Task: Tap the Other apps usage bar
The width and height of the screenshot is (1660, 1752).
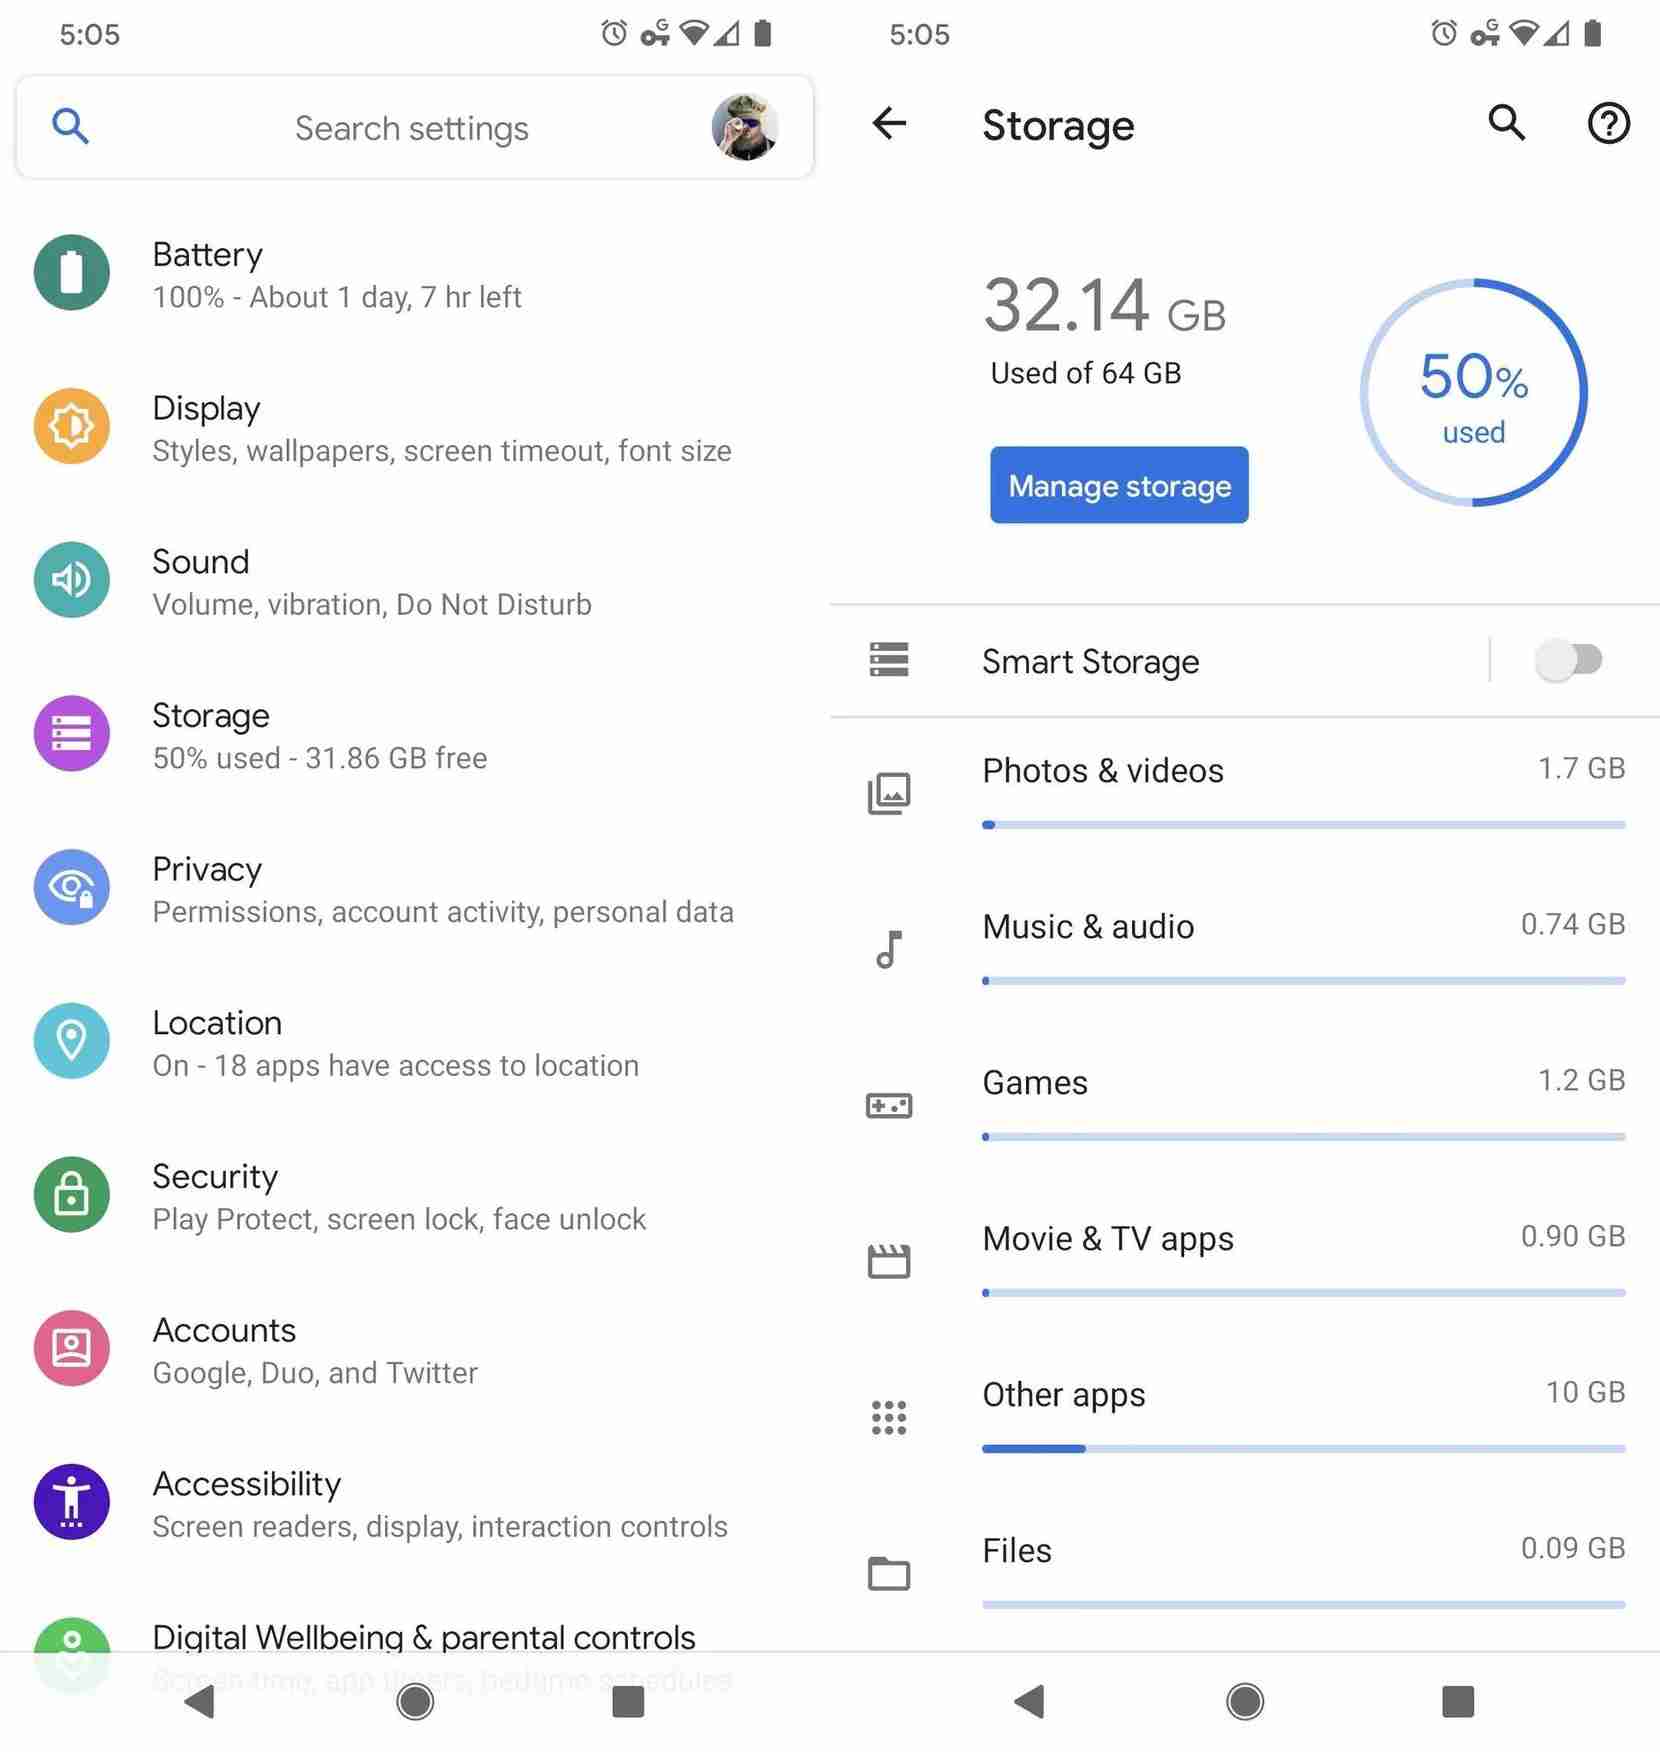Action: [1302, 1448]
